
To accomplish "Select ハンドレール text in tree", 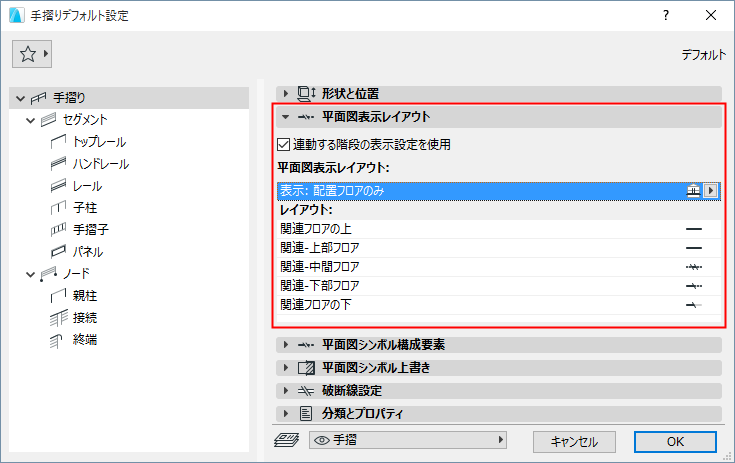I will pyautogui.click(x=101, y=164).
